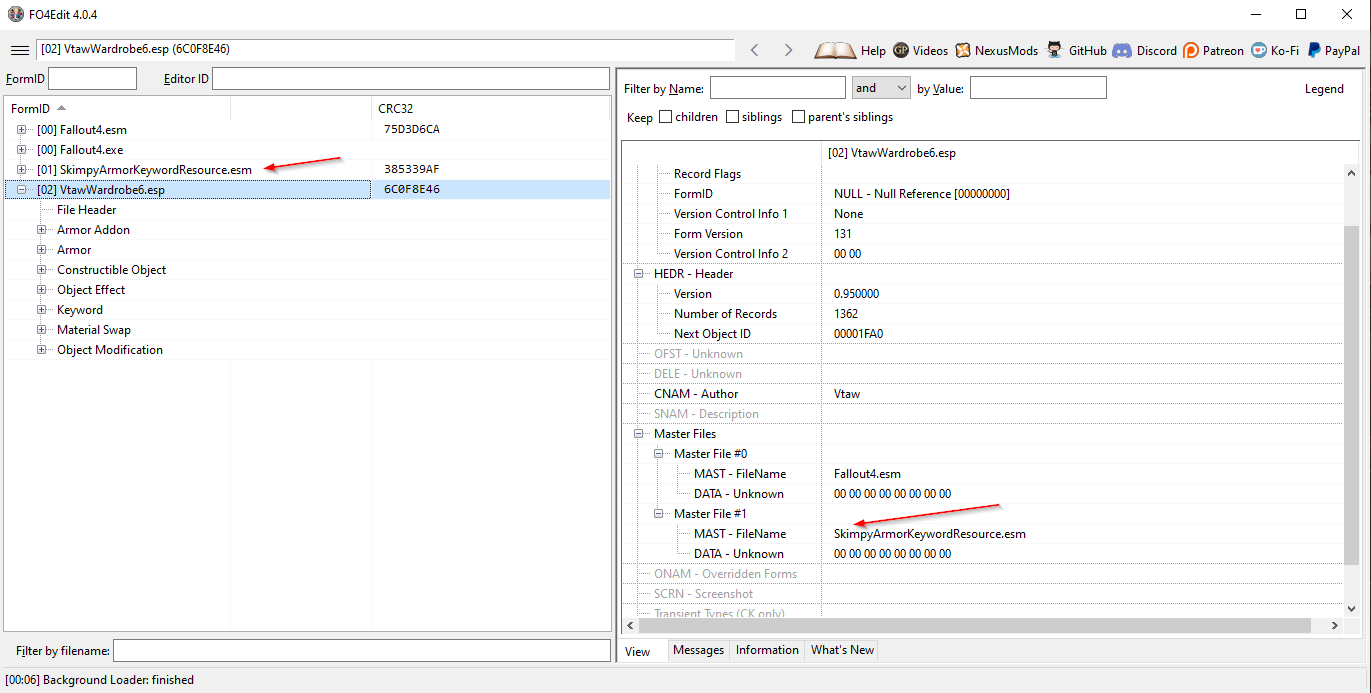Expand the Fallout4.esm tree node

(x=22, y=130)
